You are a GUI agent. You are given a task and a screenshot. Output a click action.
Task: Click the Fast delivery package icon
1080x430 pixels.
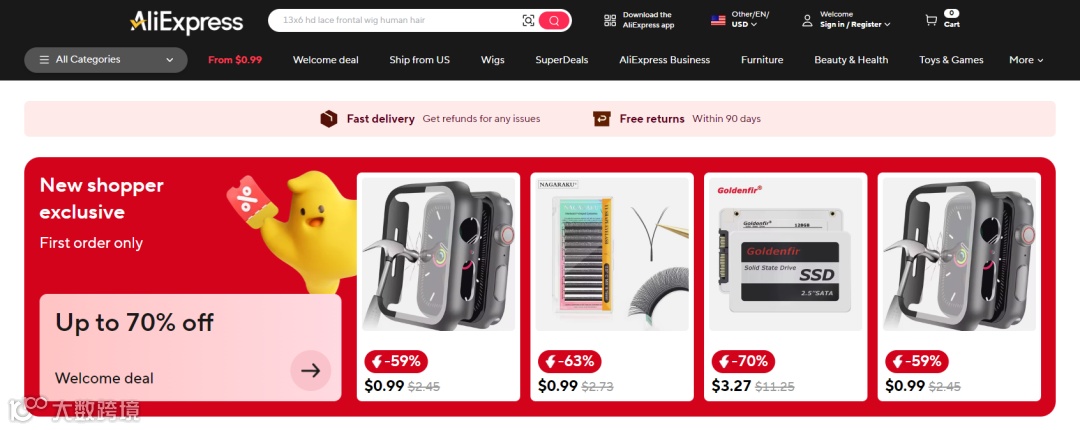coord(329,119)
